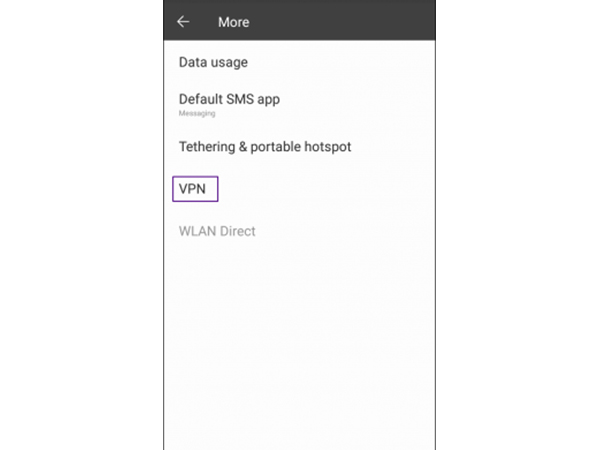Viewport: 600px width, 450px height.
Task: Click the highlighted VPN item
Action: (x=195, y=189)
